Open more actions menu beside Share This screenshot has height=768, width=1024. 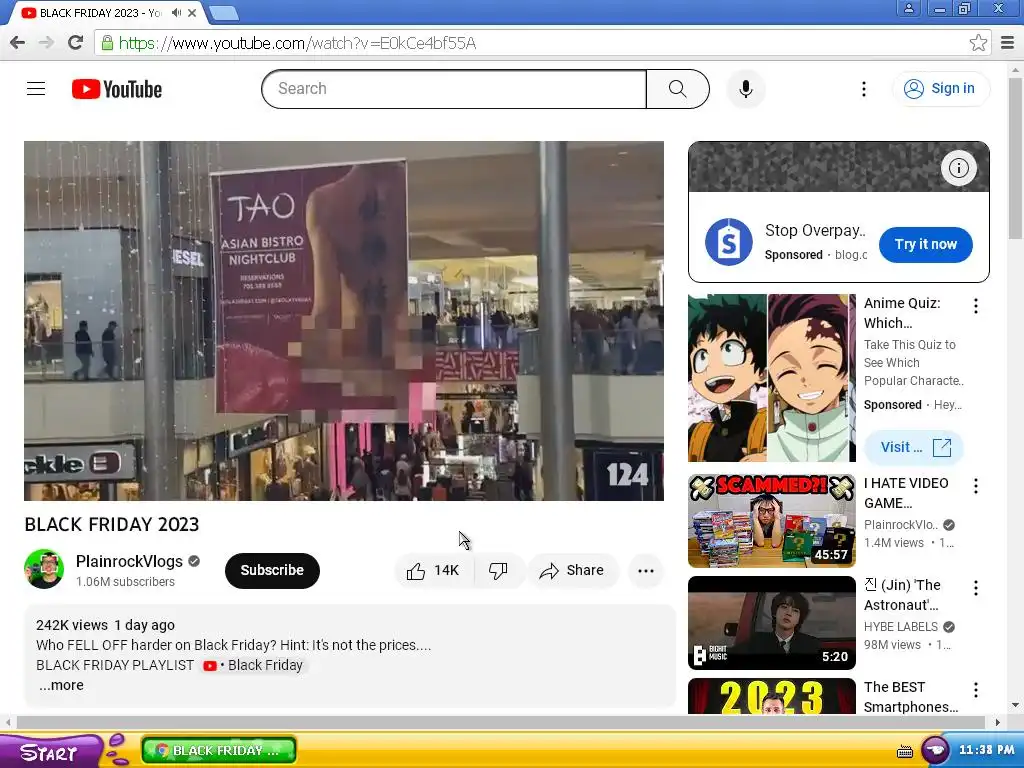pos(646,571)
